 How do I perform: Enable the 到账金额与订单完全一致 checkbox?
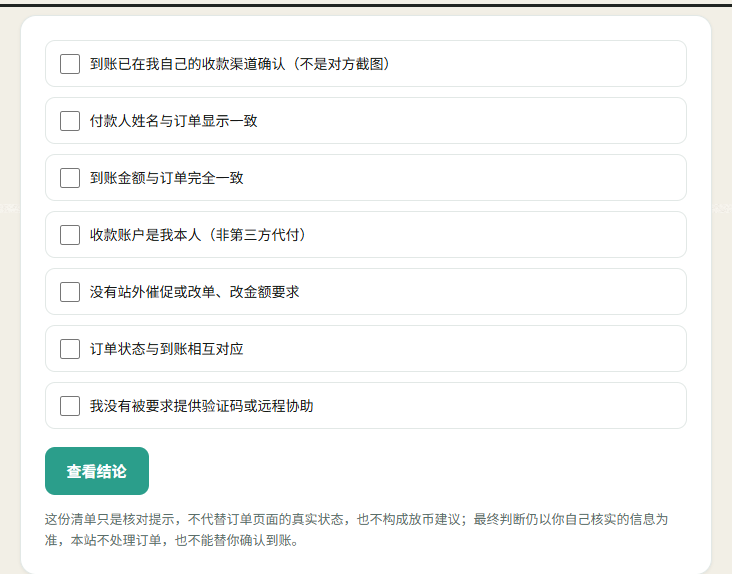[70, 178]
